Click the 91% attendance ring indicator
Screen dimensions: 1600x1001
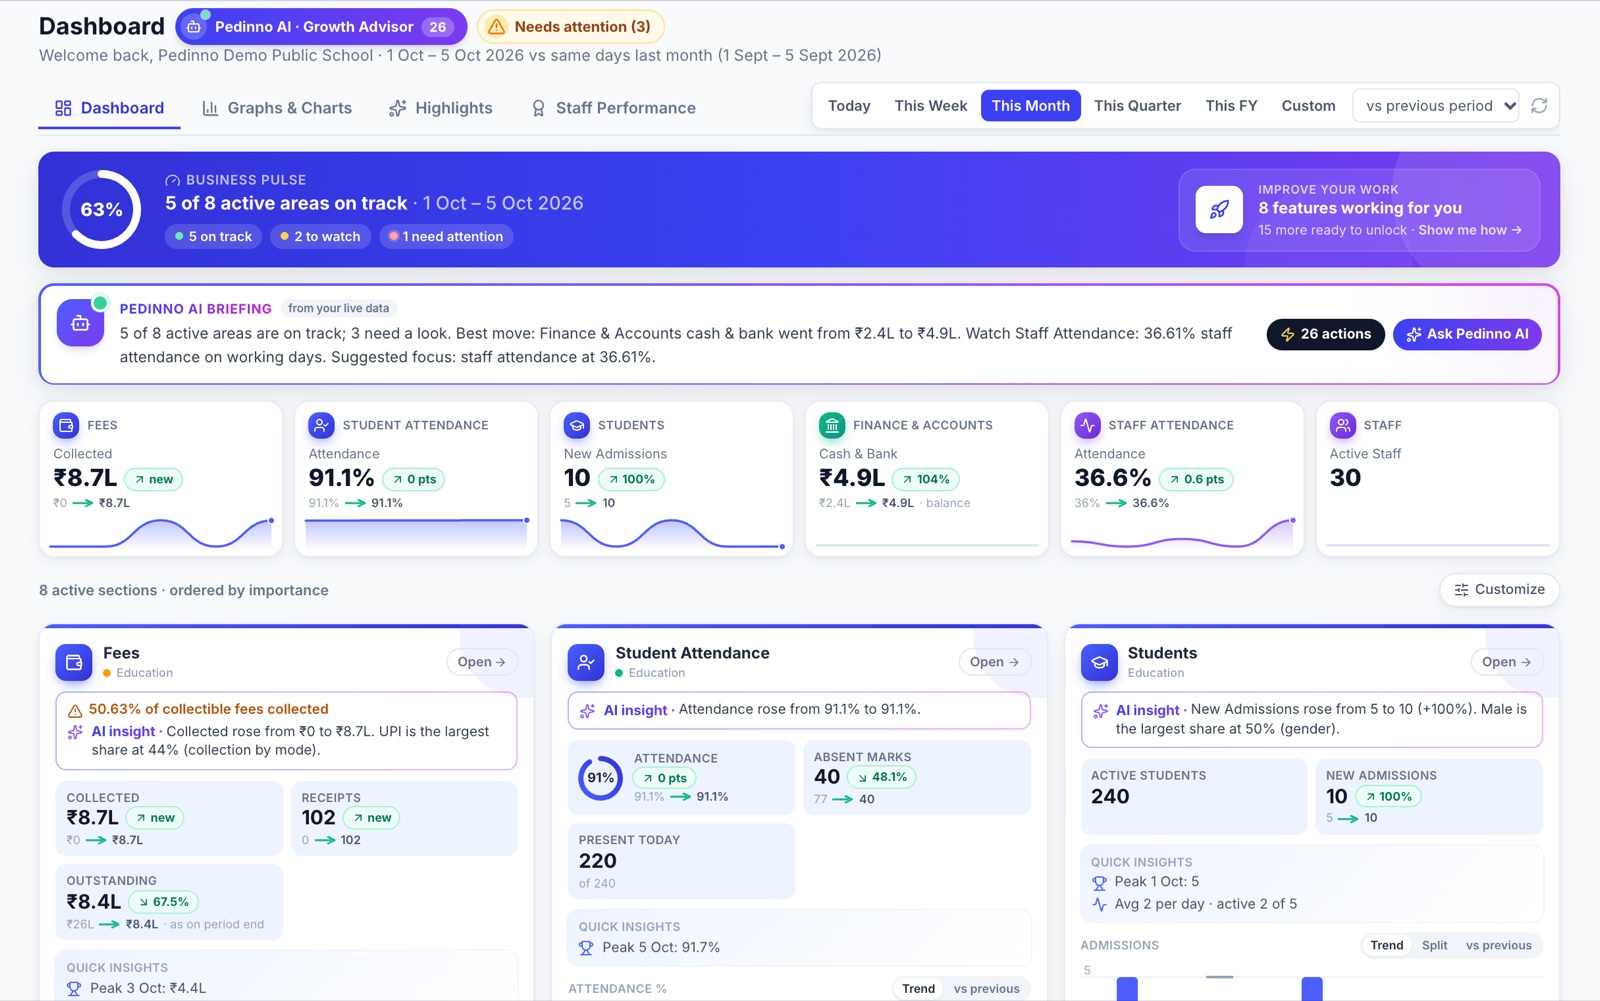tap(601, 778)
